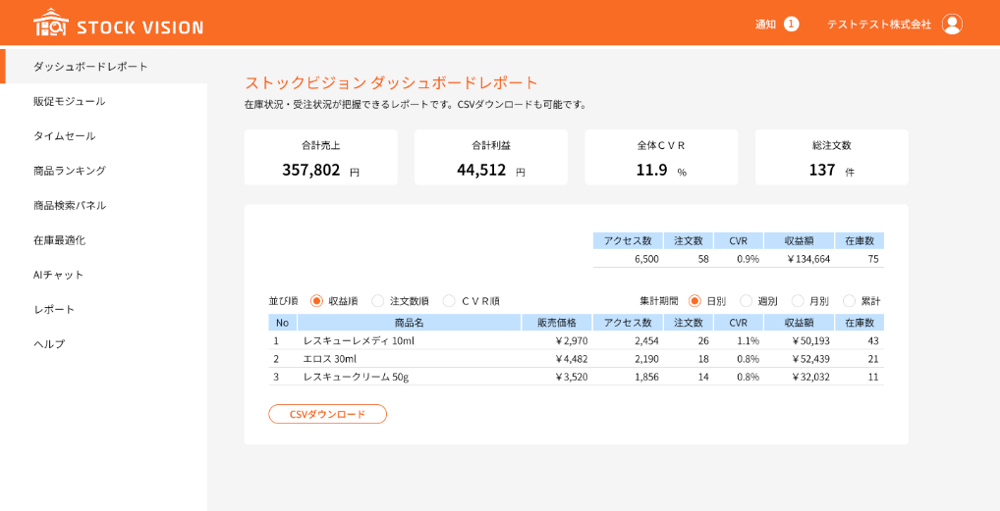Open 販促モジュール in the sidebar

[x=69, y=101]
